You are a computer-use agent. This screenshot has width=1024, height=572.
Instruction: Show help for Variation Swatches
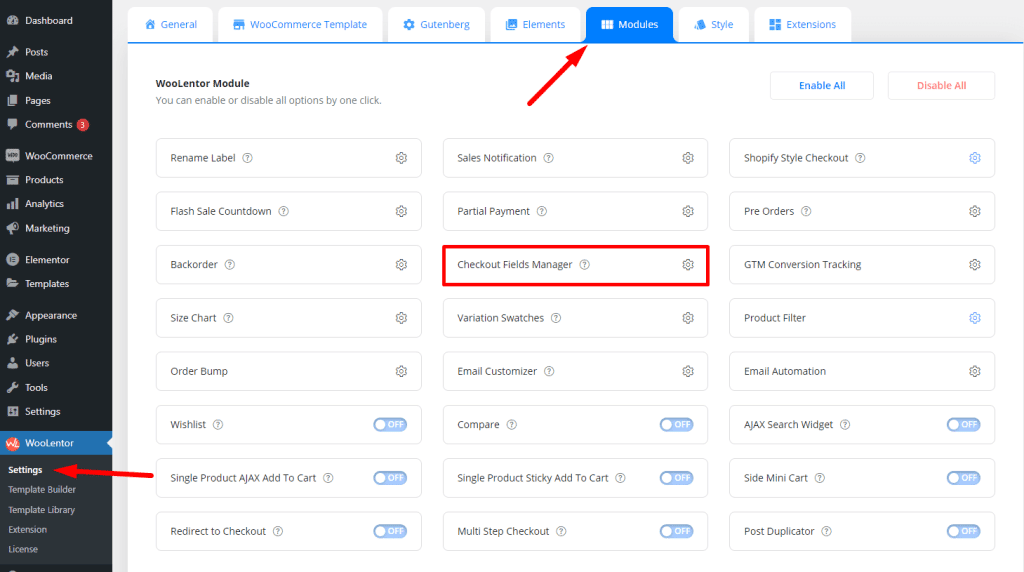click(556, 318)
